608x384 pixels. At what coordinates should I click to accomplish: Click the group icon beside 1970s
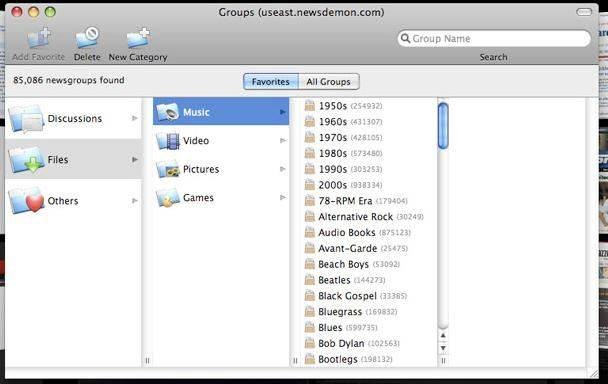(309, 137)
